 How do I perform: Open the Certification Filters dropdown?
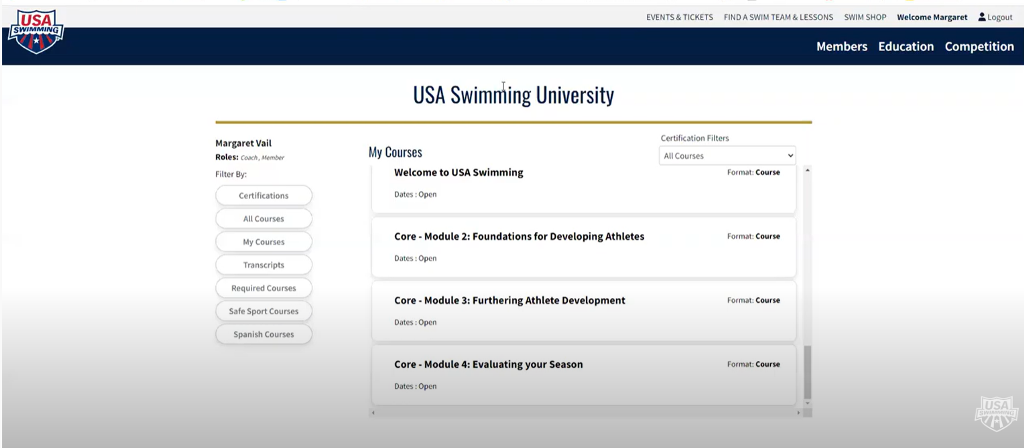(x=727, y=156)
